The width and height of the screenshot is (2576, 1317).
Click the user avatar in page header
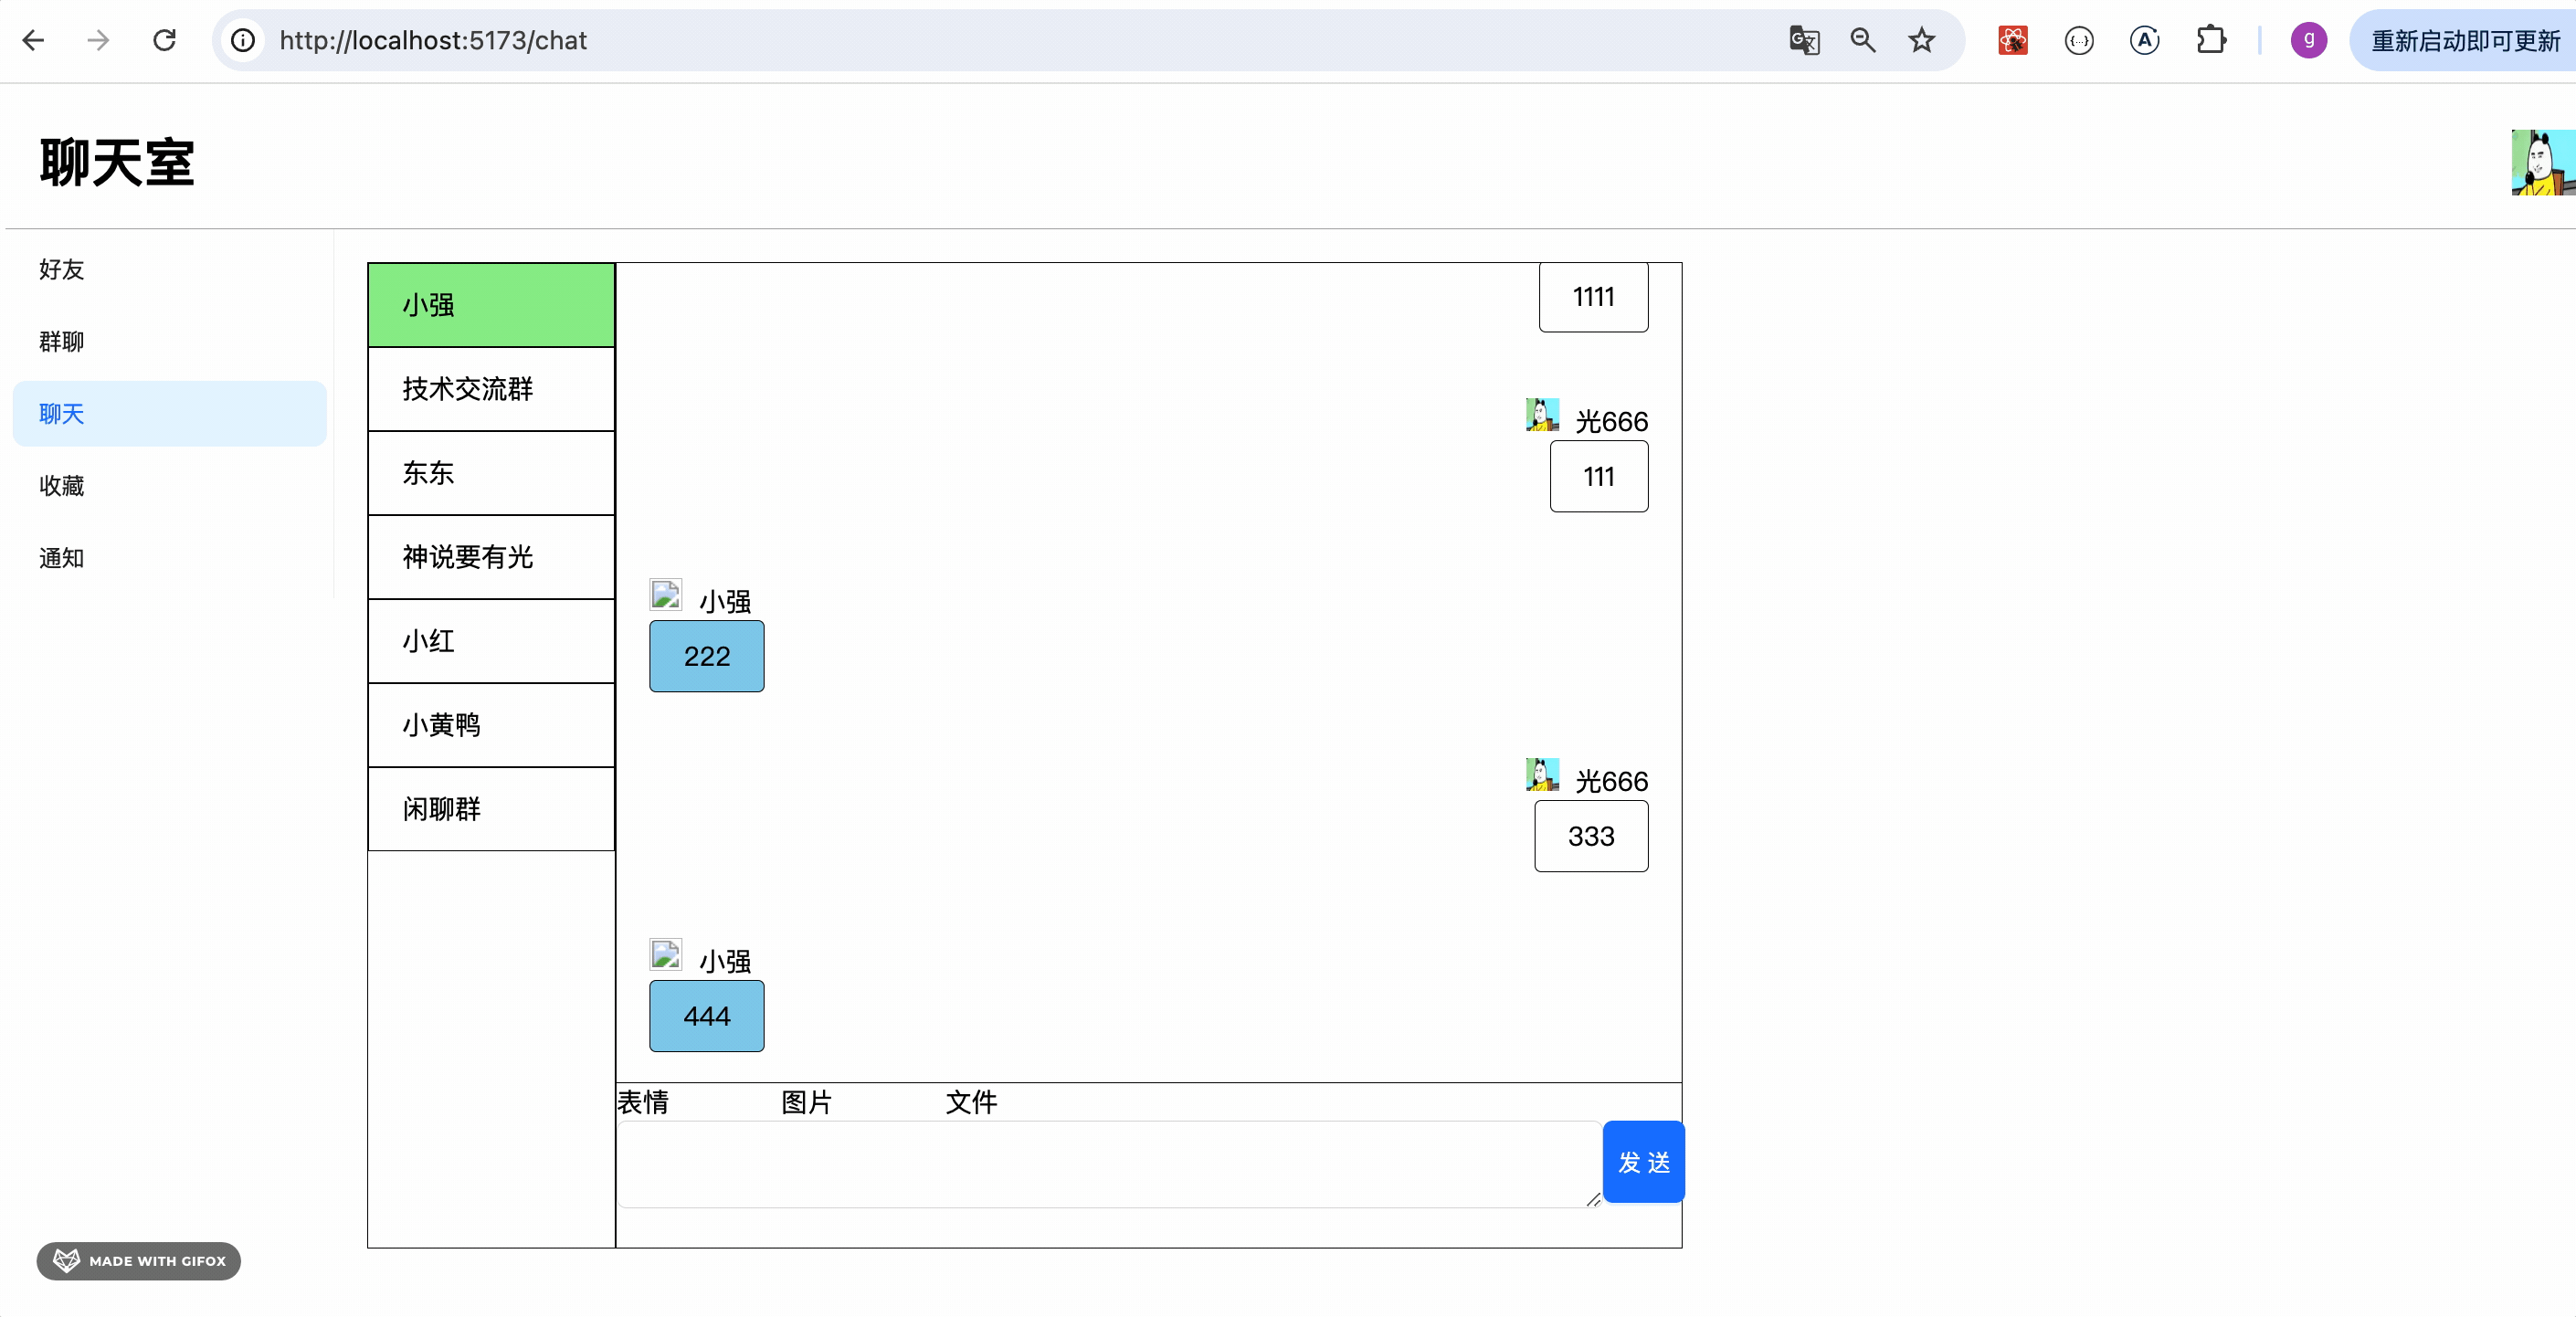tap(2541, 162)
